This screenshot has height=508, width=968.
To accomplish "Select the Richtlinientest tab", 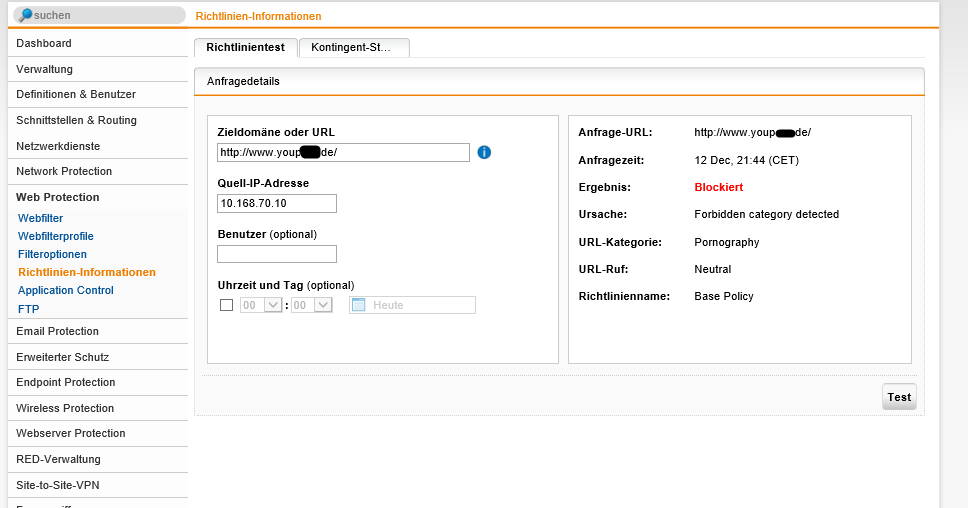I will (245, 47).
